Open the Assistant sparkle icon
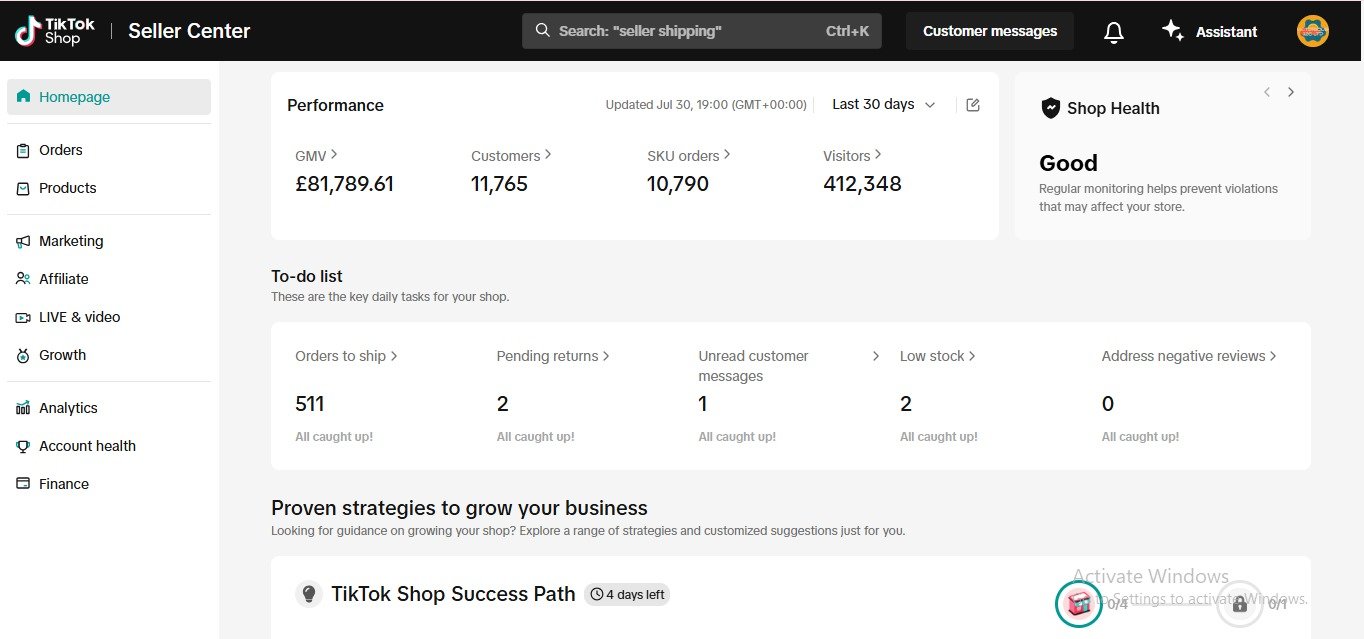Viewport: 1364px width, 639px height. click(1173, 31)
